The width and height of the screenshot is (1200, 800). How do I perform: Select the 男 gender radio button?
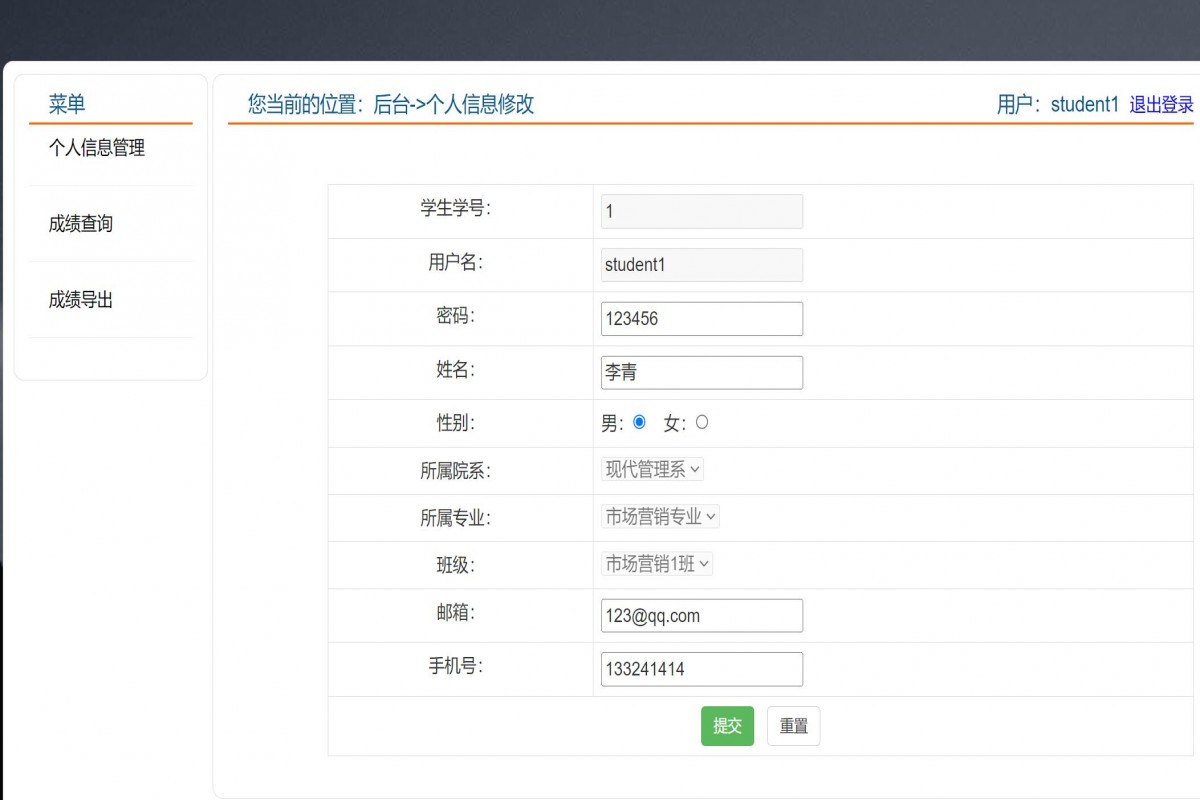tap(638, 422)
